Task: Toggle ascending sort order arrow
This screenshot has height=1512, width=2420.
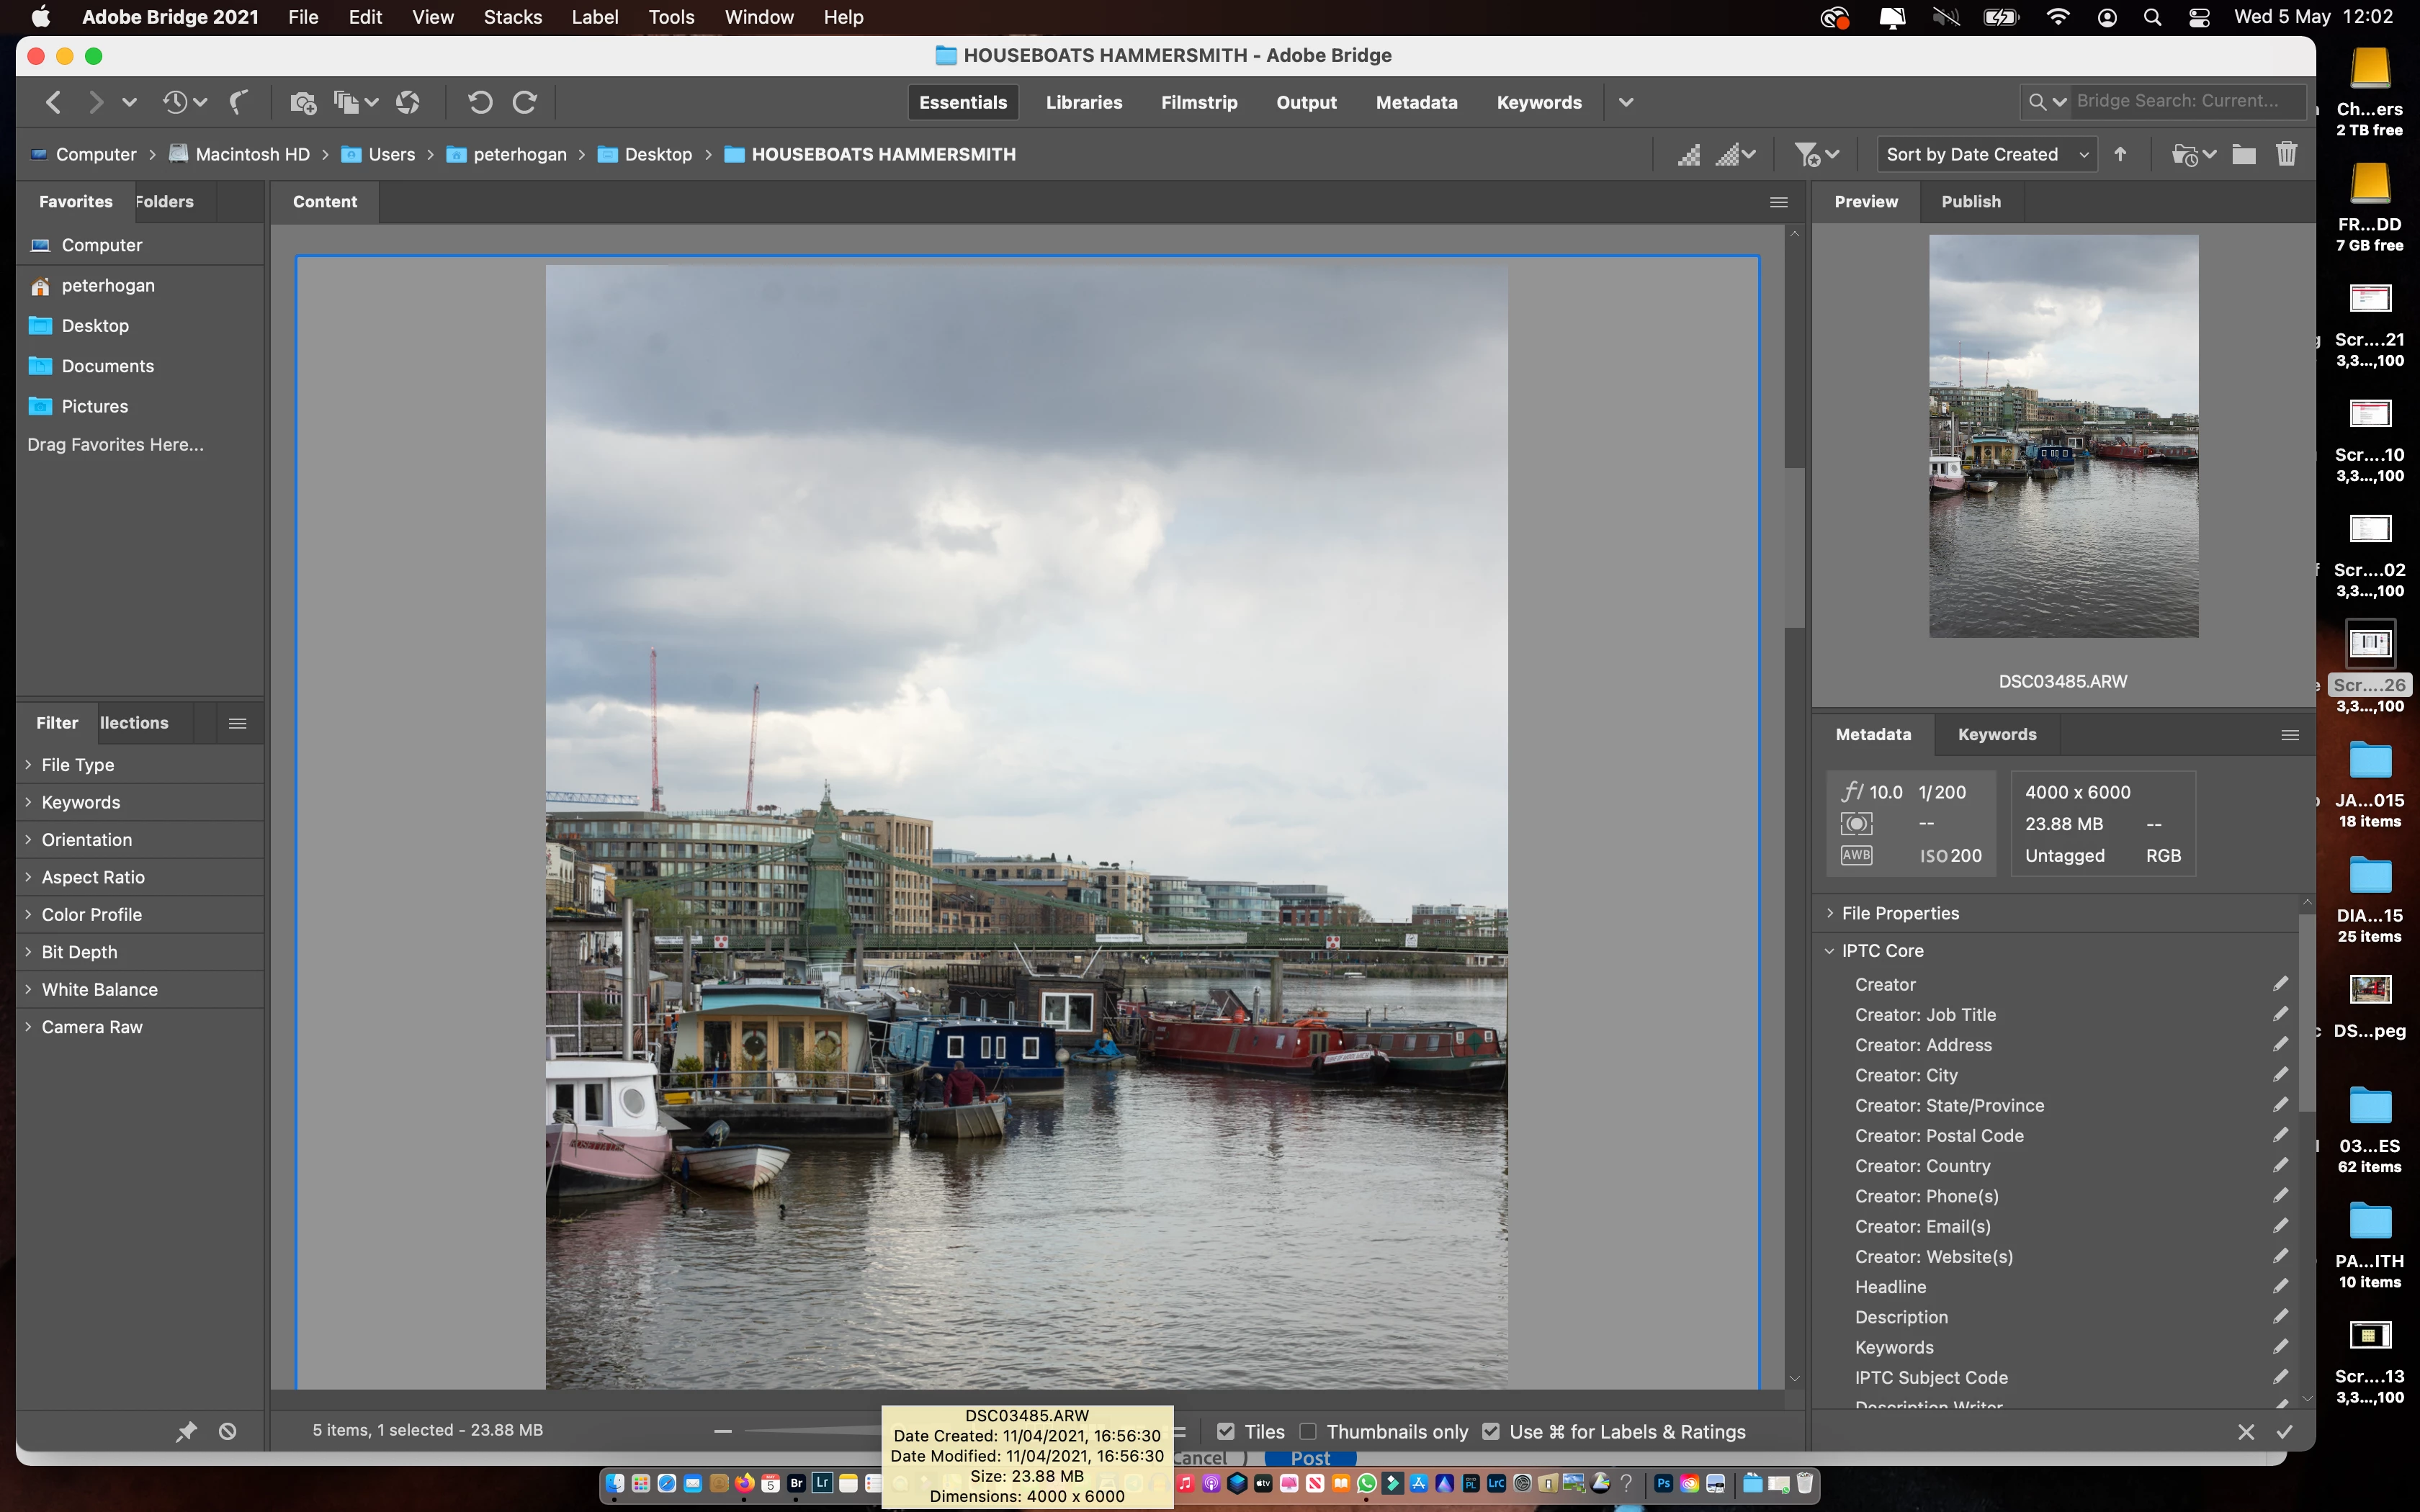Action: point(2120,154)
